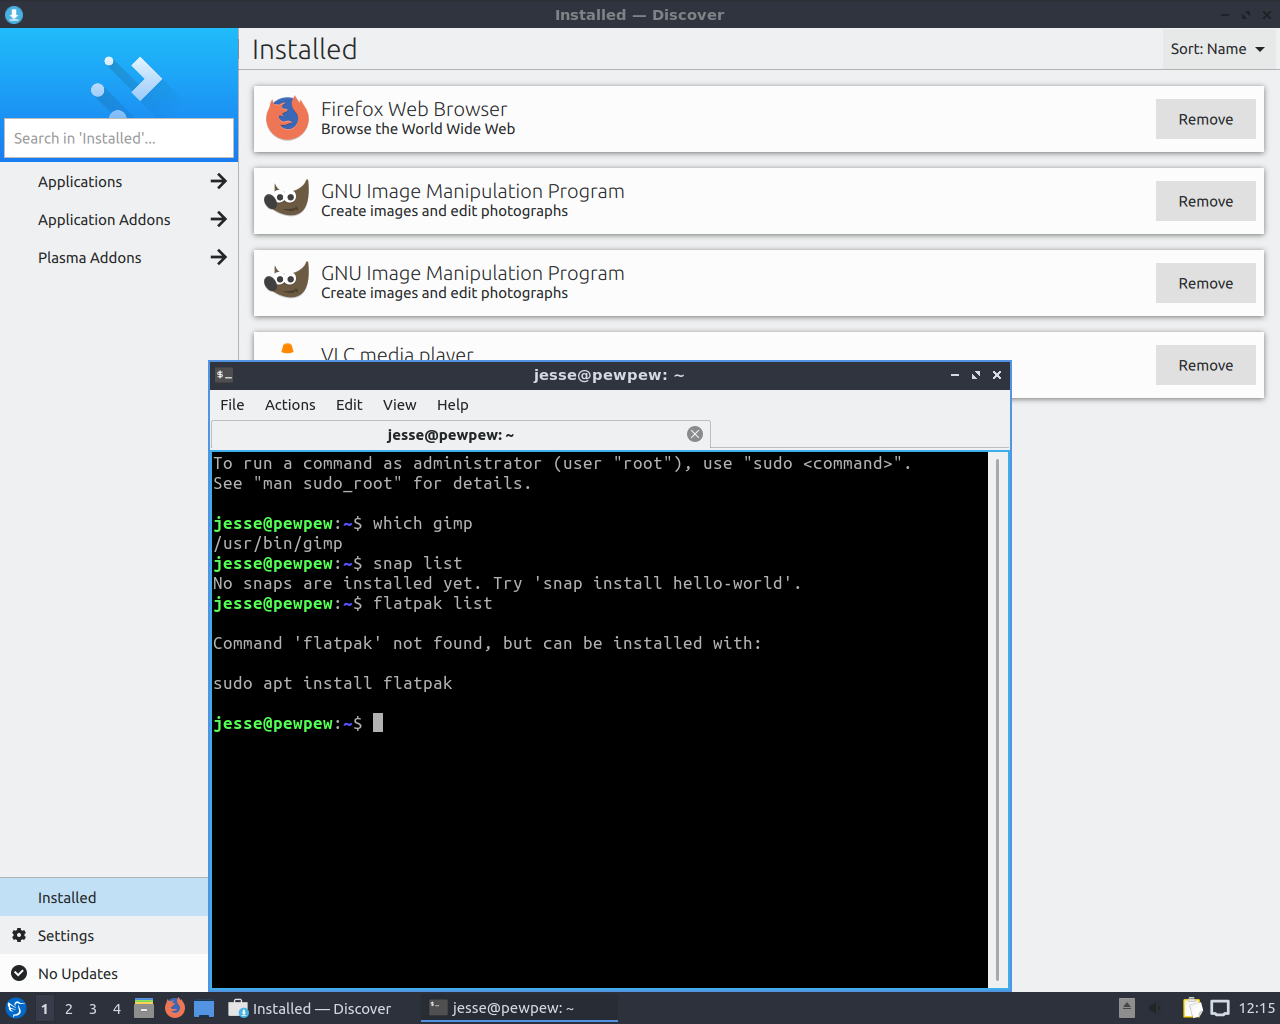Image resolution: width=1280 pixels, height=1024 pixels.
Task: Select the Installed sidebar entry
Action: coord(104,898)
